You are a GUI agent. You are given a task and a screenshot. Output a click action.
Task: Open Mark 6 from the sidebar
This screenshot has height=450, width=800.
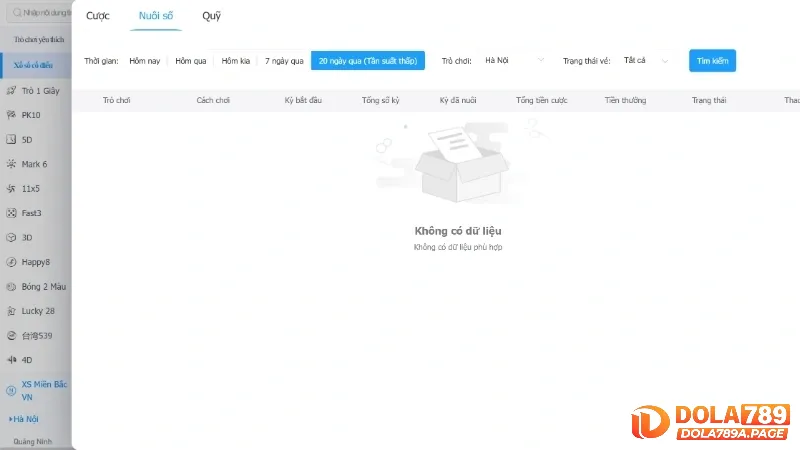pyautogui.click(x=11, y=164)
